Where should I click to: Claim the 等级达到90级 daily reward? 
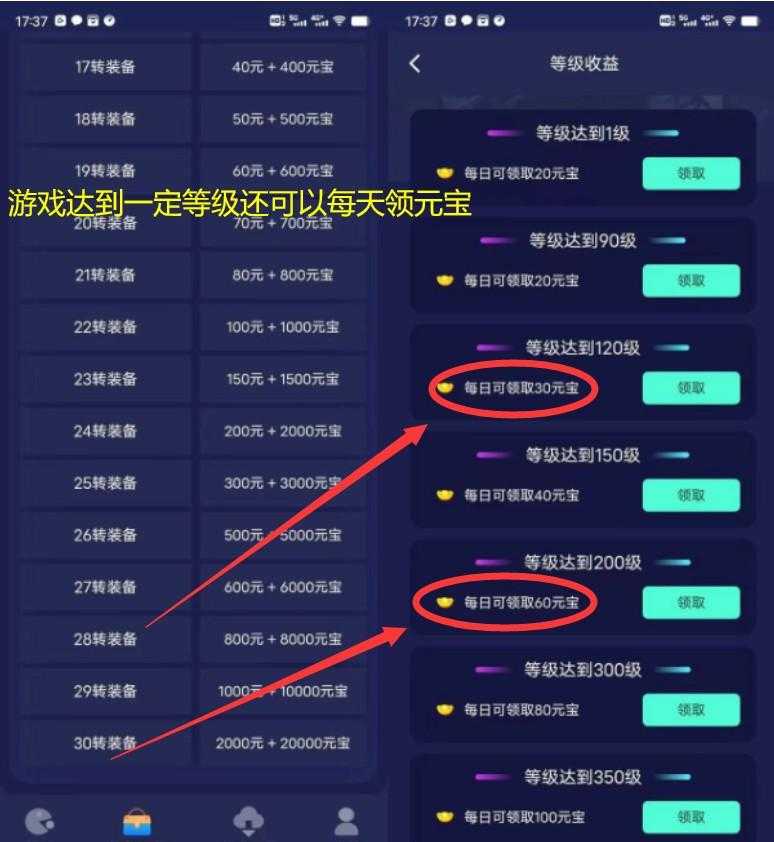pyautogui.click(x=691, y=280)
